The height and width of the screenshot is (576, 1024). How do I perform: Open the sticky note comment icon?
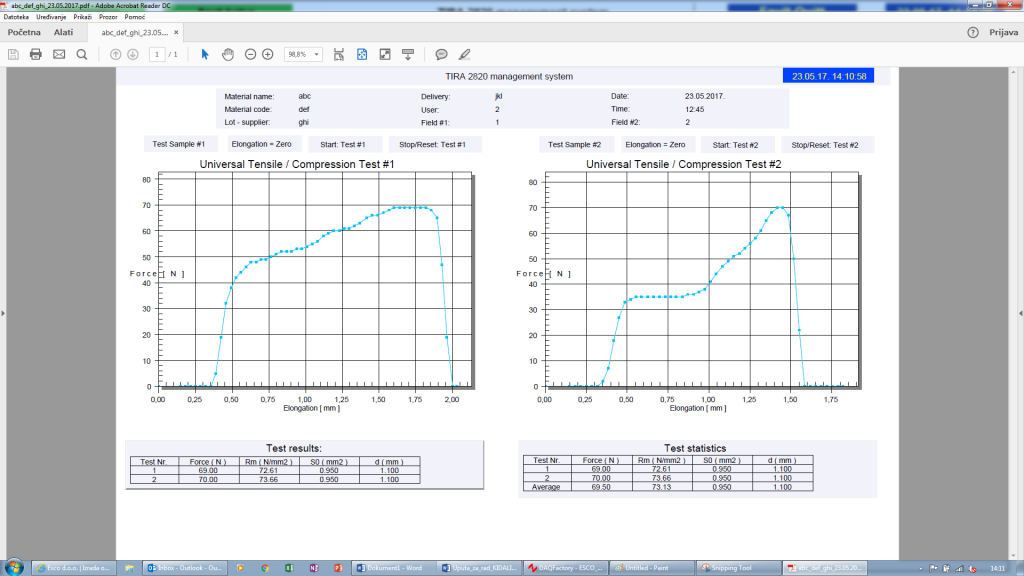point(442,55)
